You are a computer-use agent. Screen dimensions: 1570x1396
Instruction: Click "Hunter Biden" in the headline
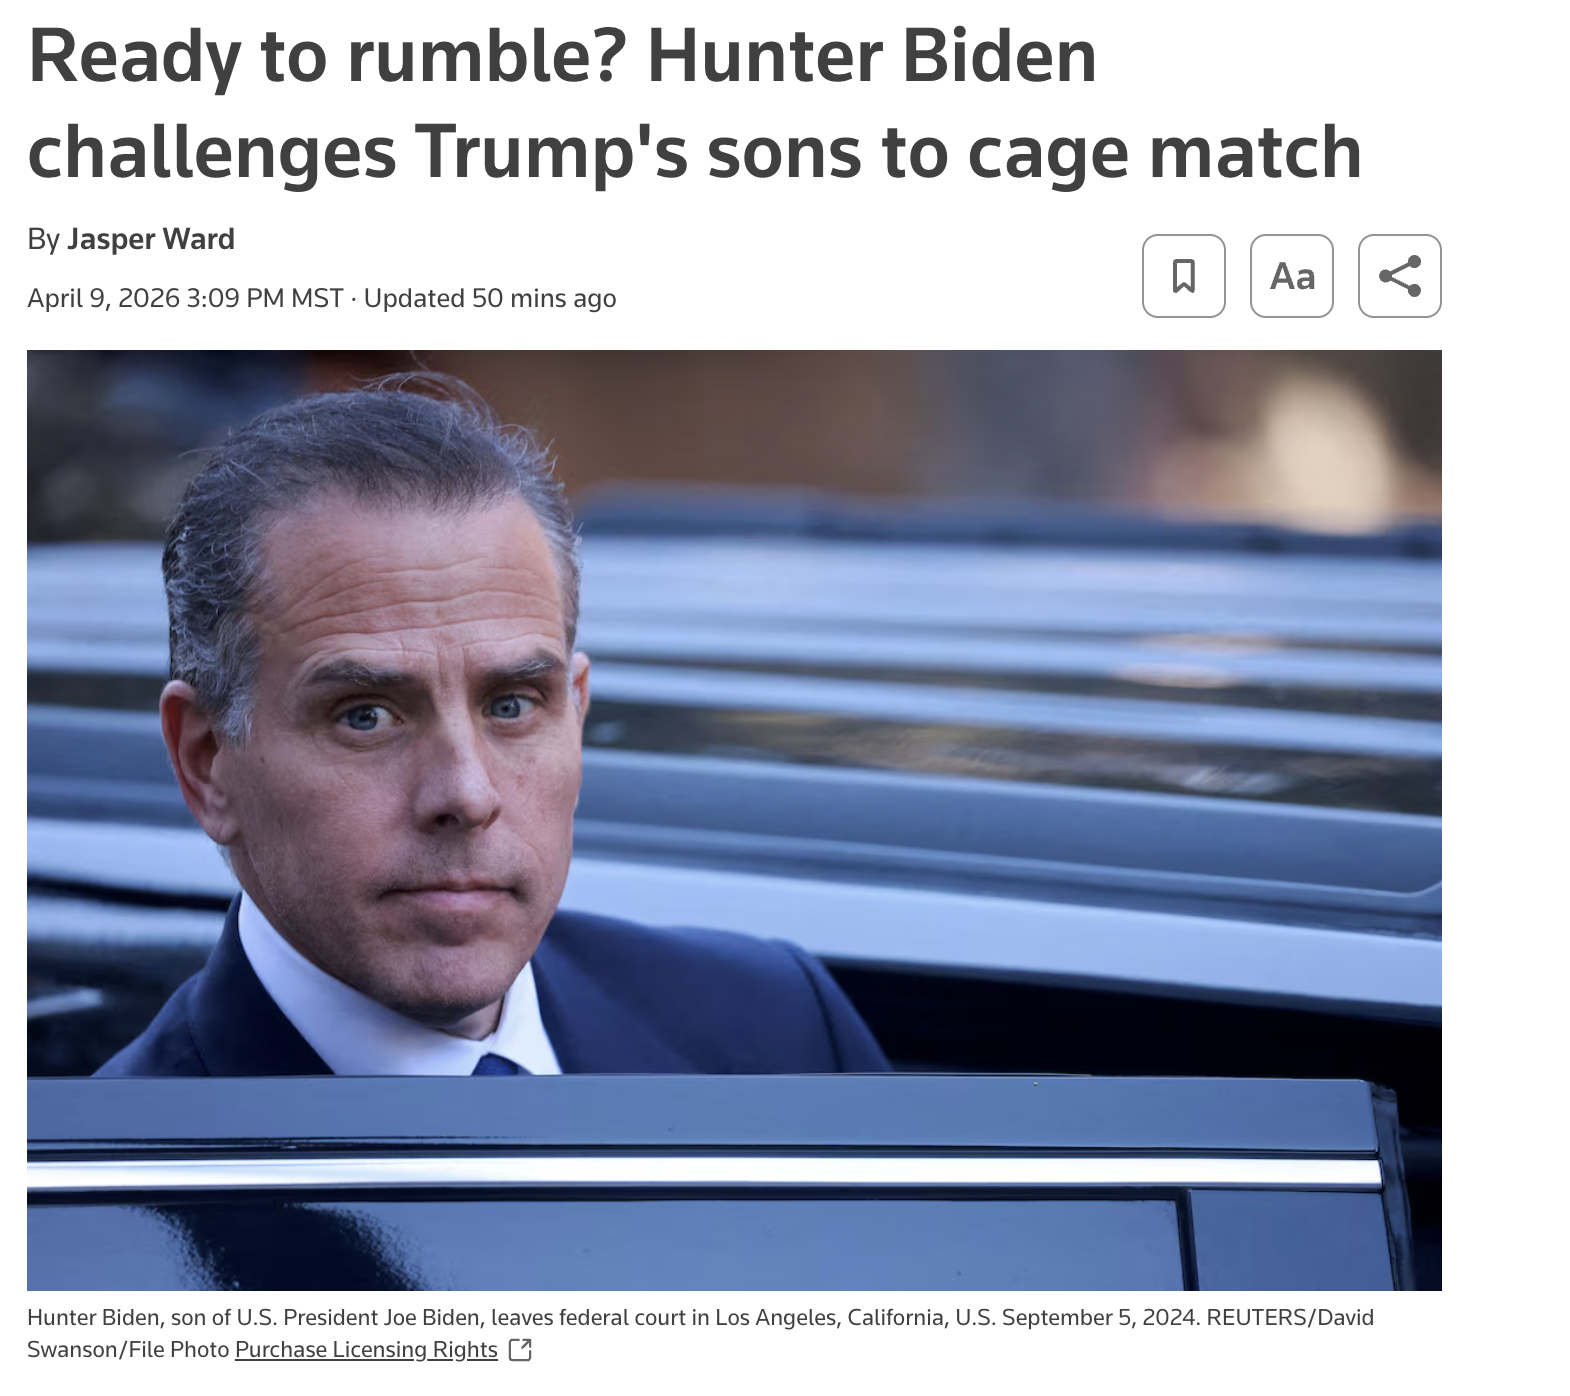[872, 56]
